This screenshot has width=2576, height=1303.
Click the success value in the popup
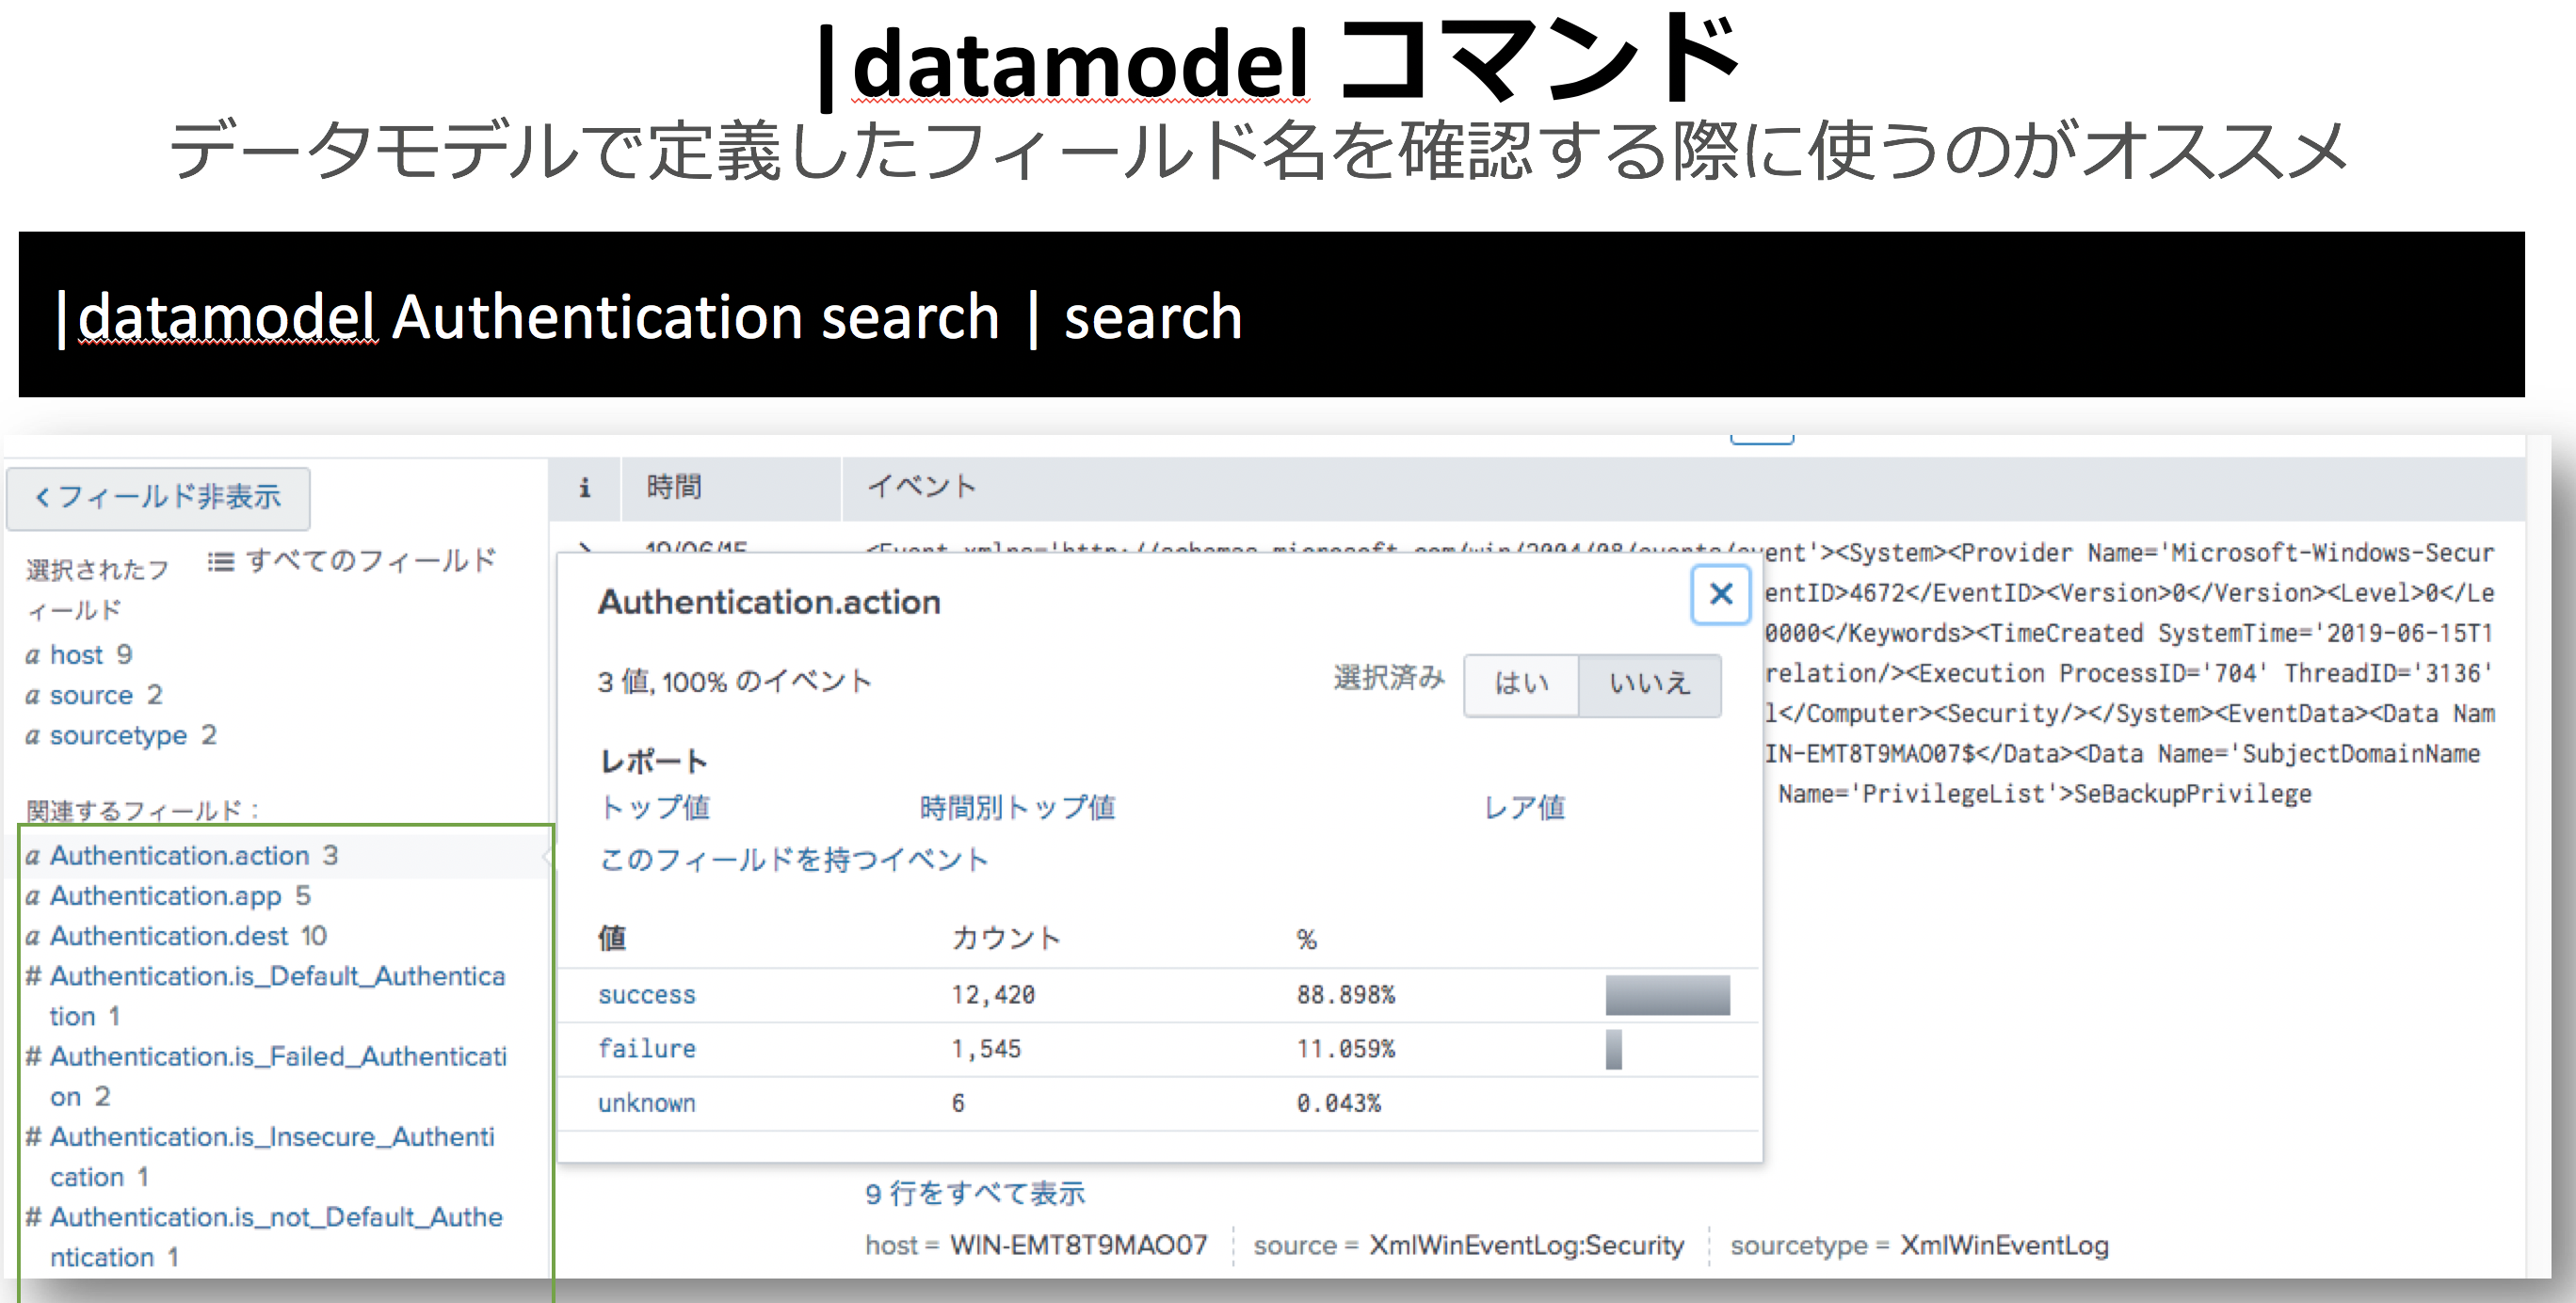646,995
